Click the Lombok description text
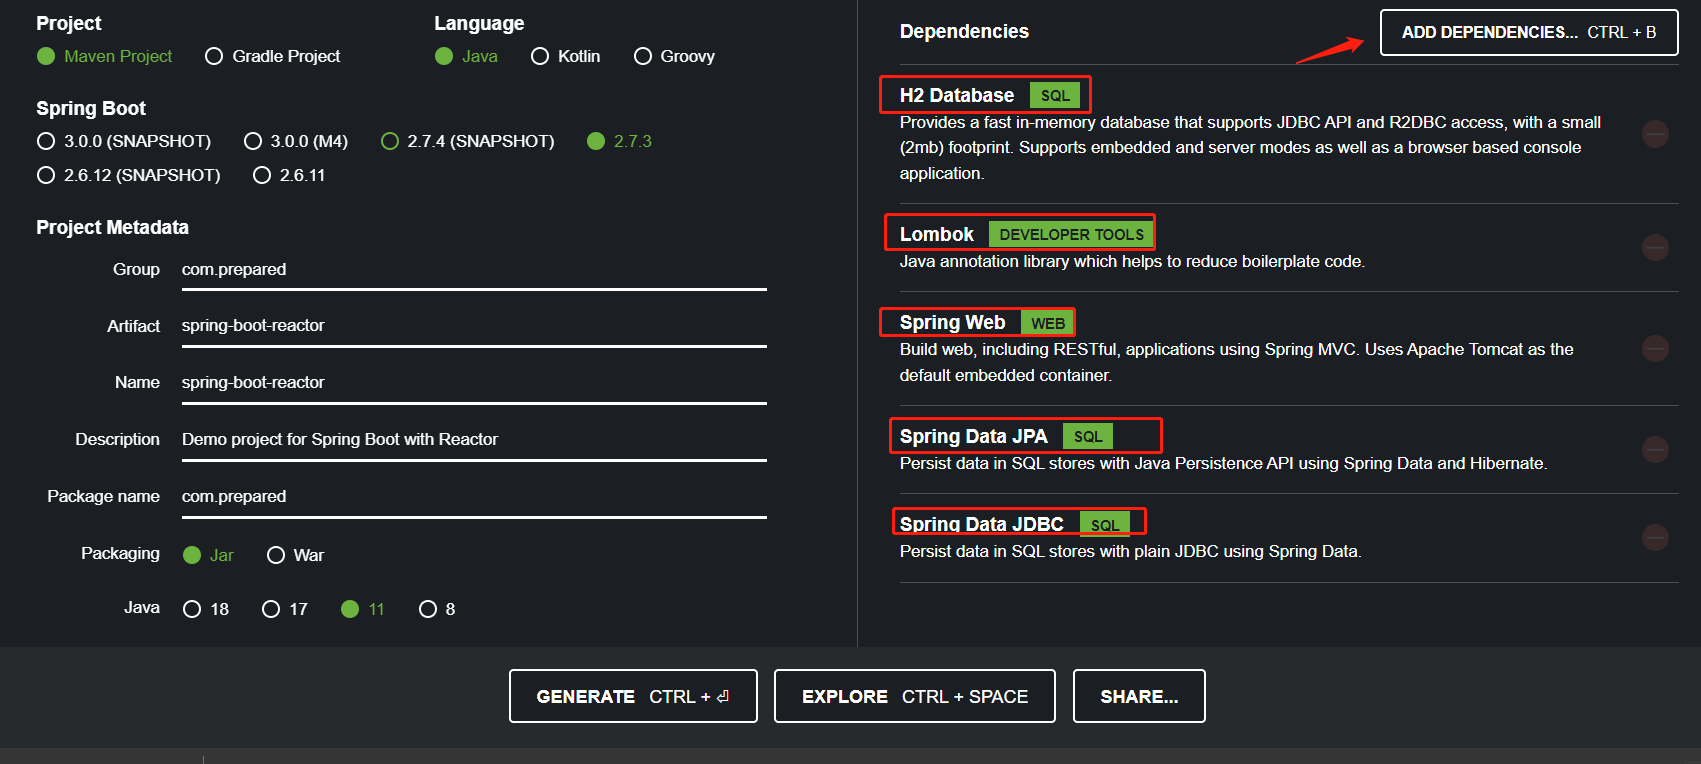This screenshot has height=764, width=1701. pyautogui.click(x=1132, y=261)
